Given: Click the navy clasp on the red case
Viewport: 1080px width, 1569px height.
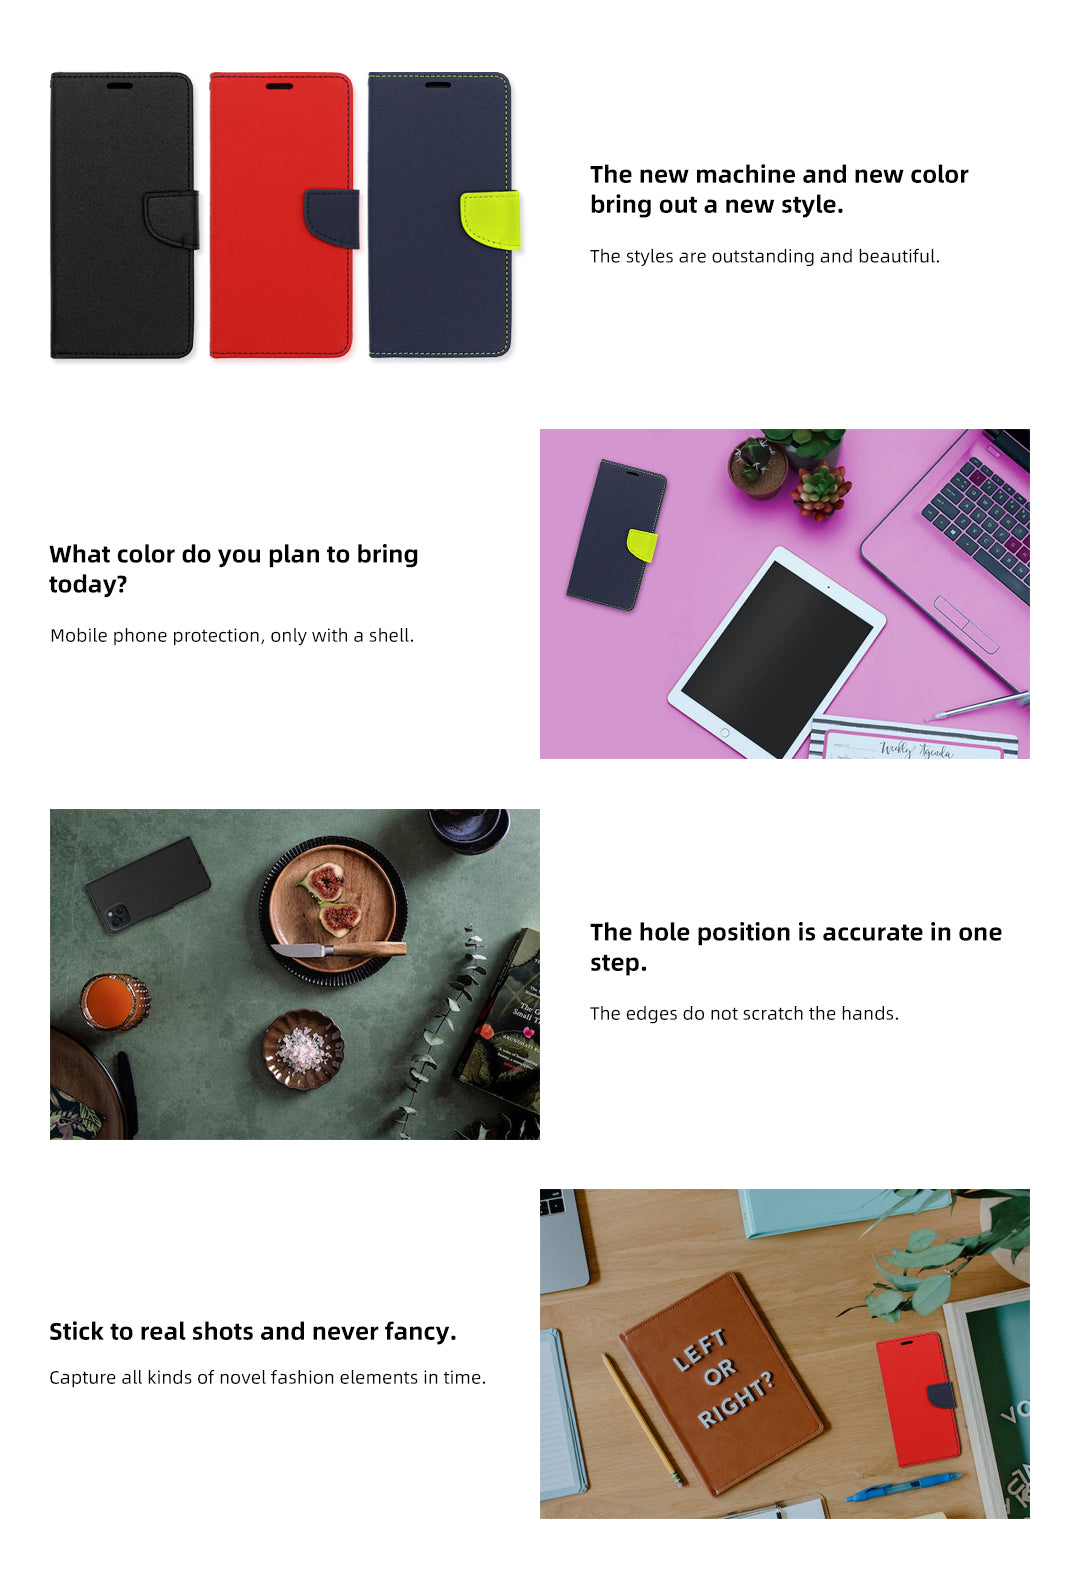Looking at the screenshot, I should [331, 218].
